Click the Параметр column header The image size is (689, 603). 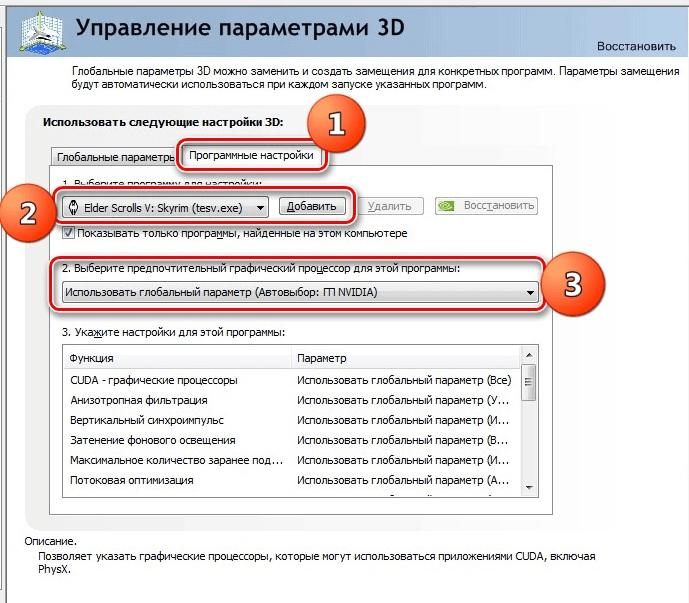[x=406, y=358]
